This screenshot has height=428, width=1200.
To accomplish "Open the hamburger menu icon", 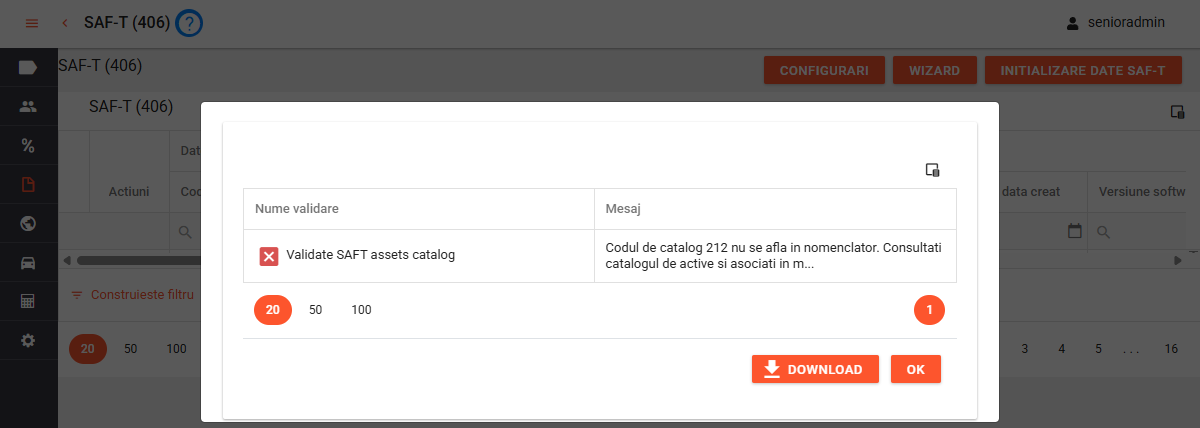I will (31, 23).
